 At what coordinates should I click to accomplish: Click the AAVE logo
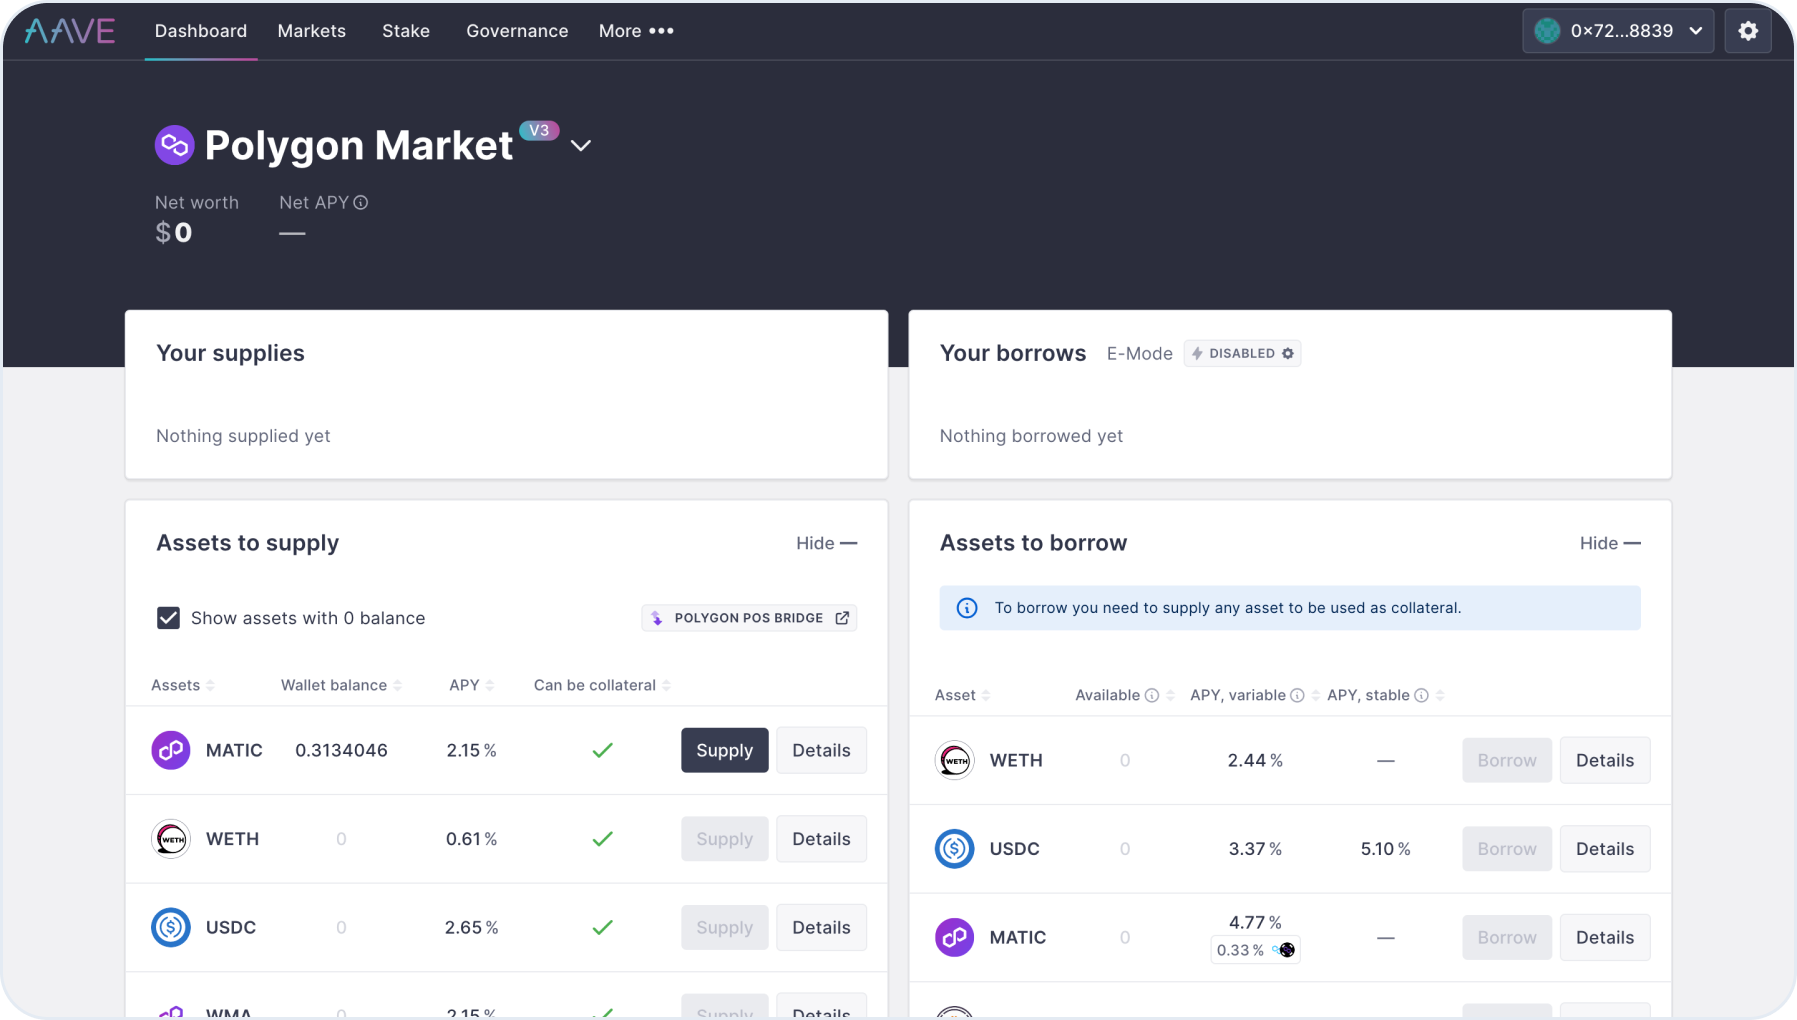(70, 31)
